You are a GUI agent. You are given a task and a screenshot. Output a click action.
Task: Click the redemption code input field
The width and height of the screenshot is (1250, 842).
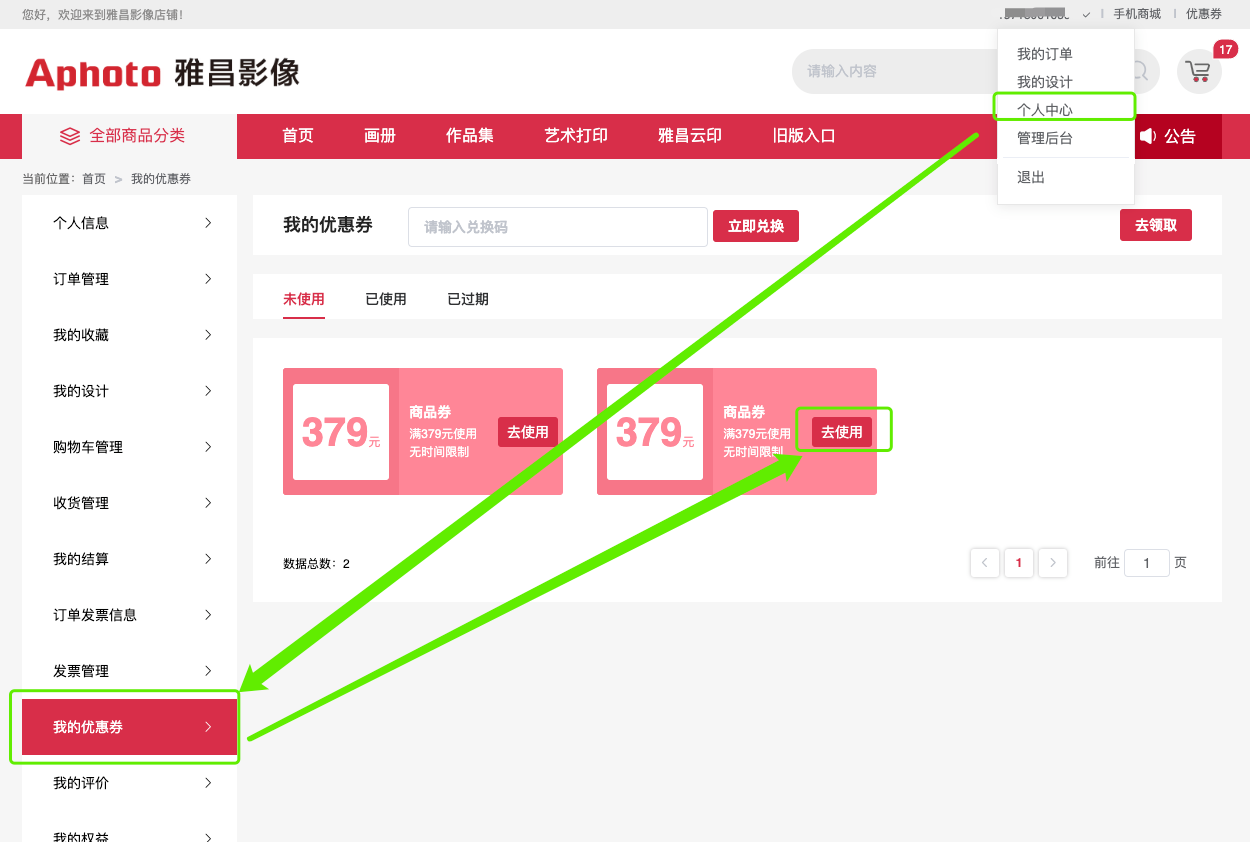[x=557, y=227]
